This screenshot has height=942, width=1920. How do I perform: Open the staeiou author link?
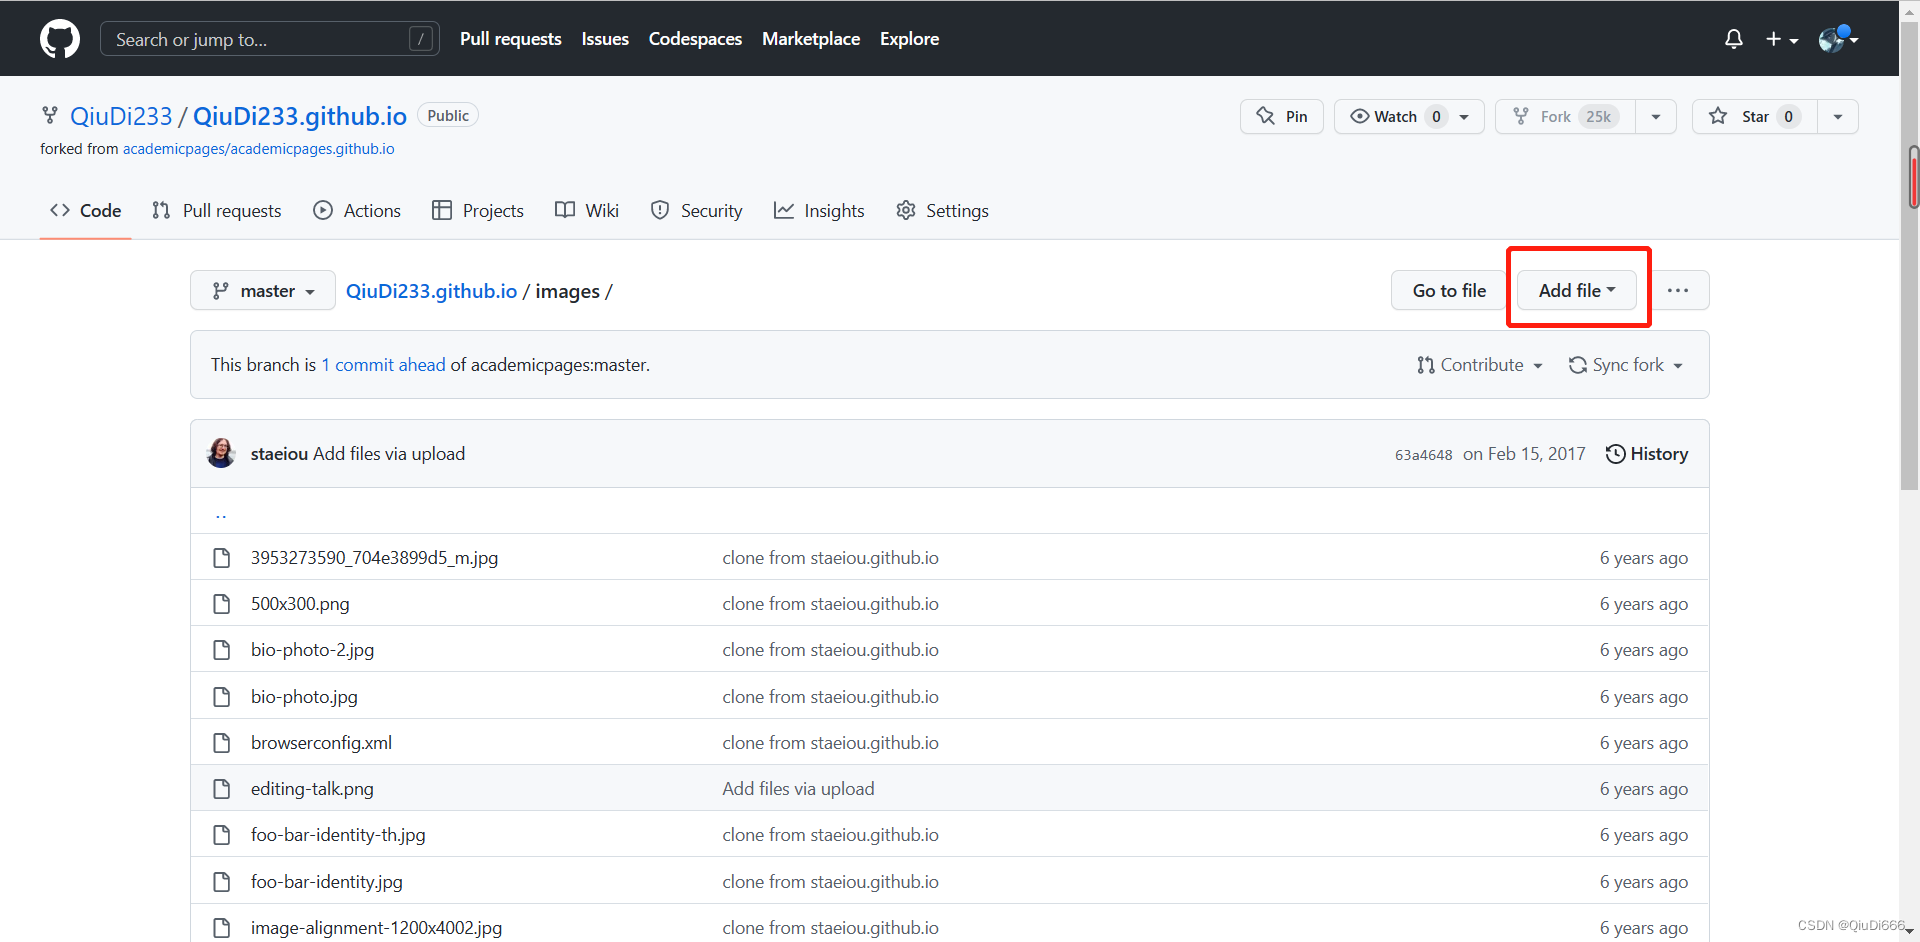(x=279, y=454)
